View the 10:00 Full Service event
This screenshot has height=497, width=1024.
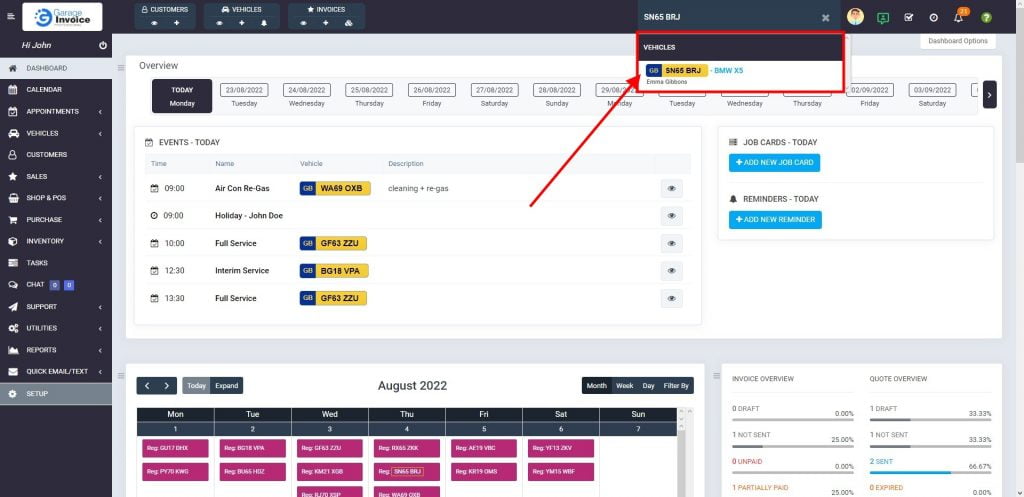click(671, 243)
